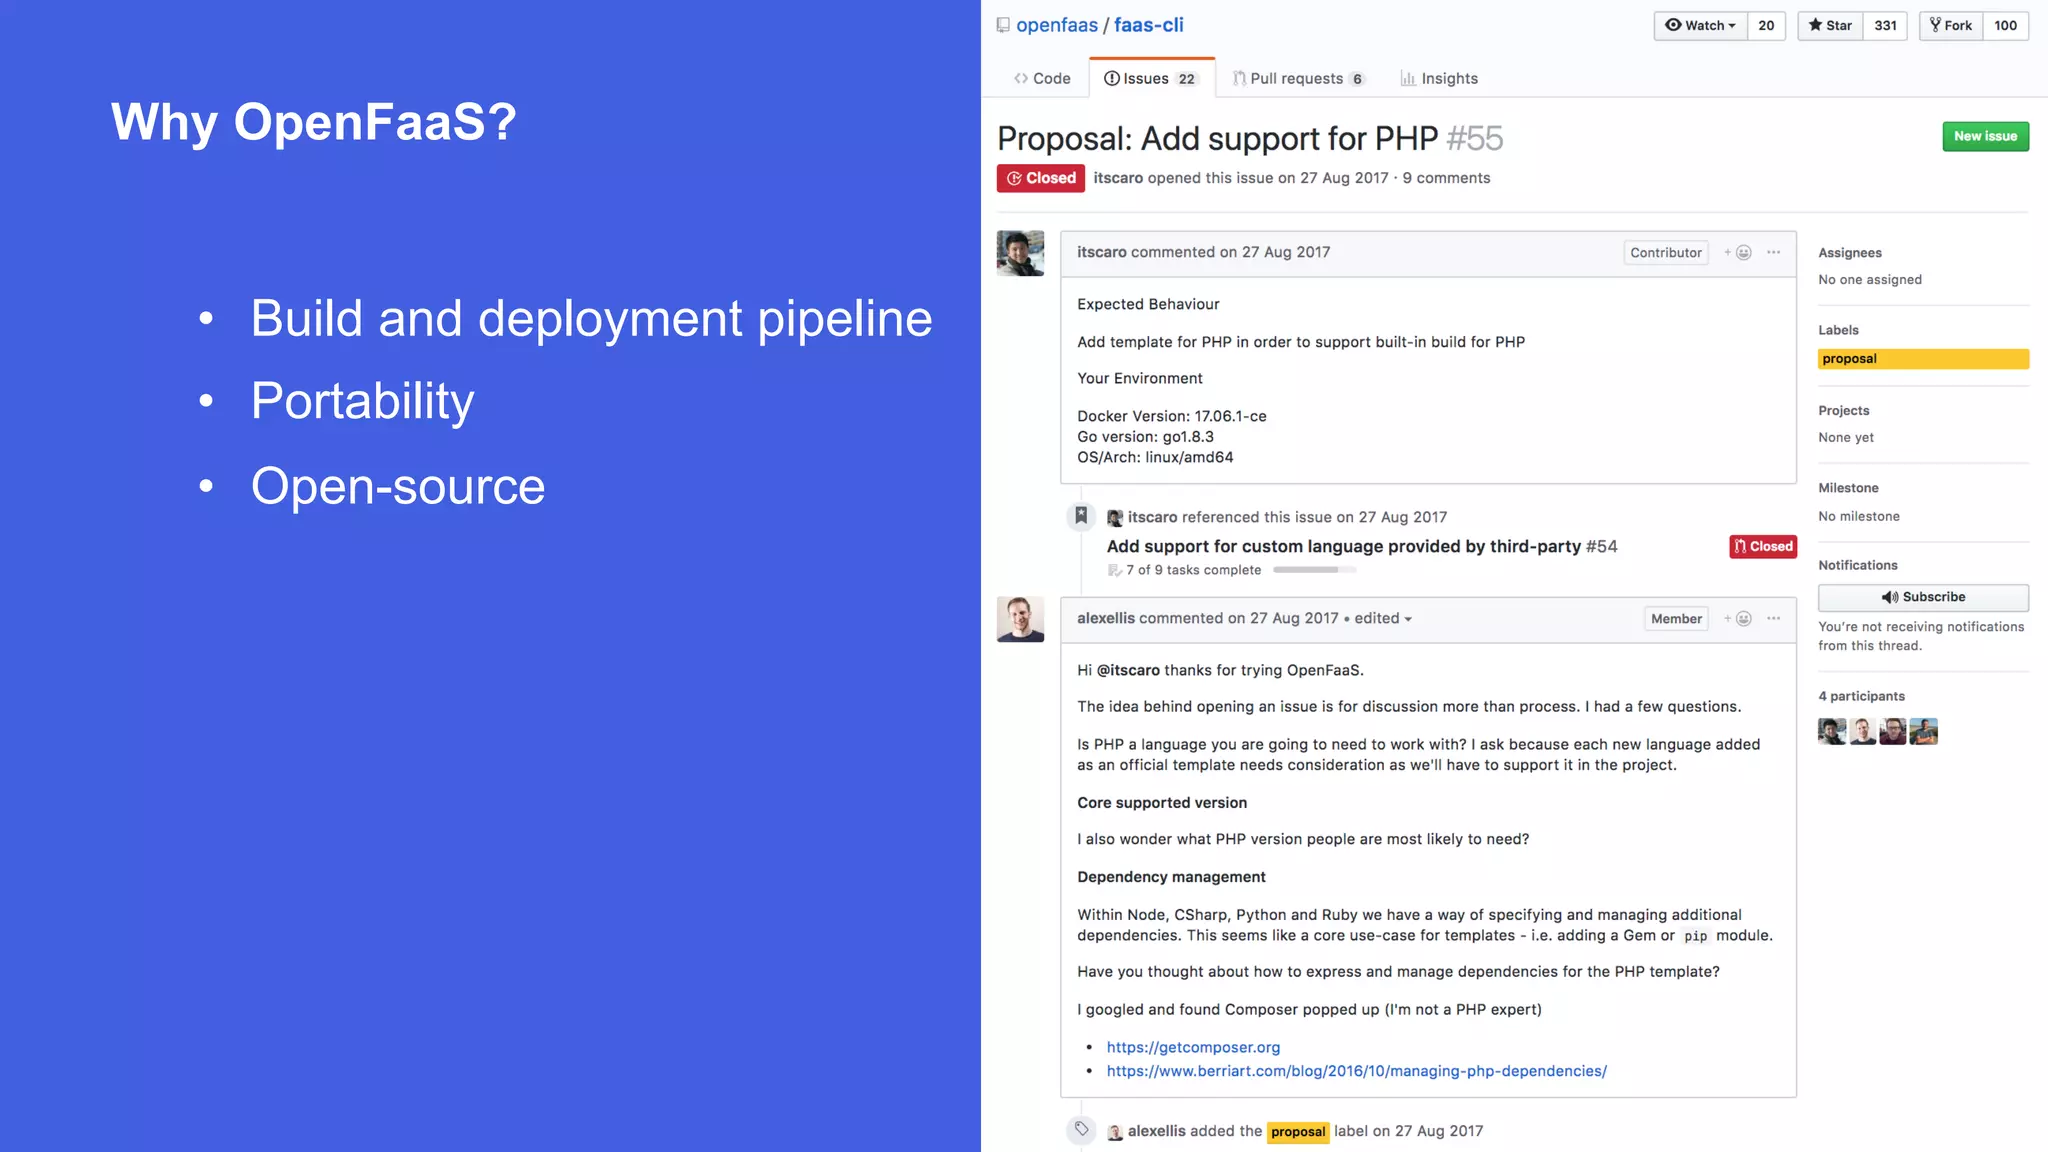Click the Member badge
Image resolution: width=2048 pixels, height=1152 pixels.
(1676, 619)
